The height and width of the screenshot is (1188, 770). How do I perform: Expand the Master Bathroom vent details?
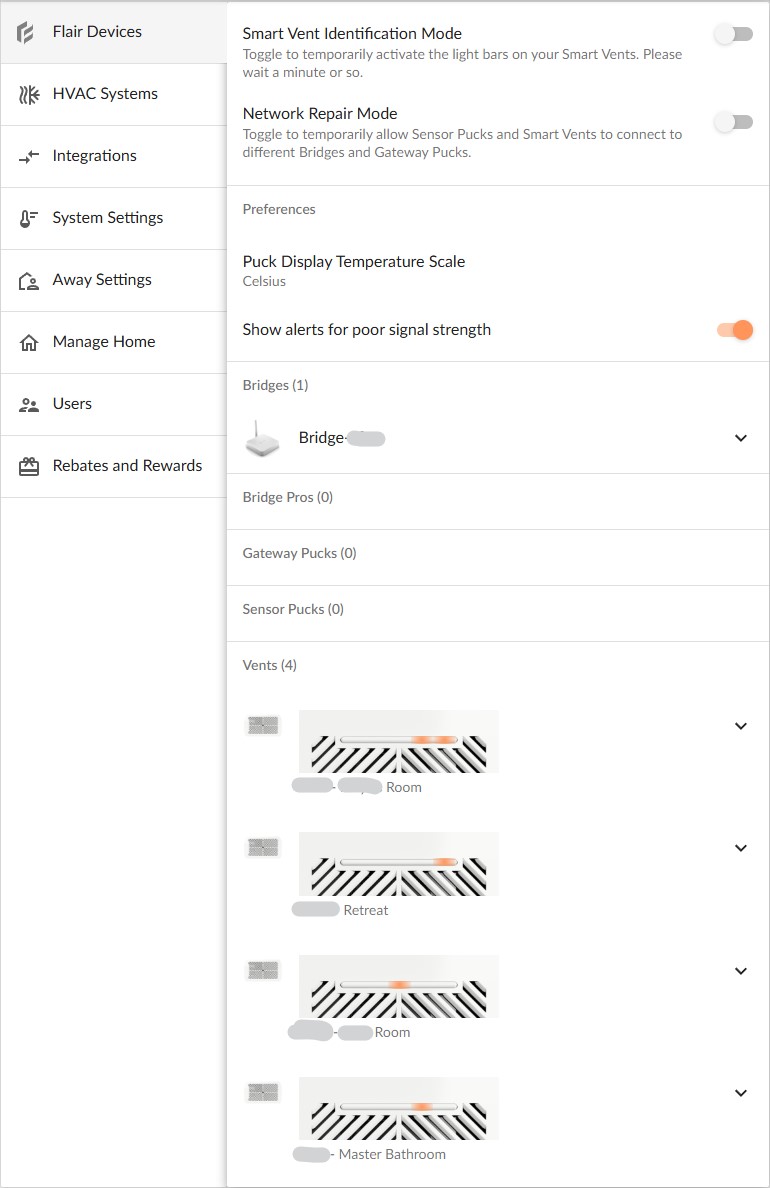click(x=741, y=1093)
